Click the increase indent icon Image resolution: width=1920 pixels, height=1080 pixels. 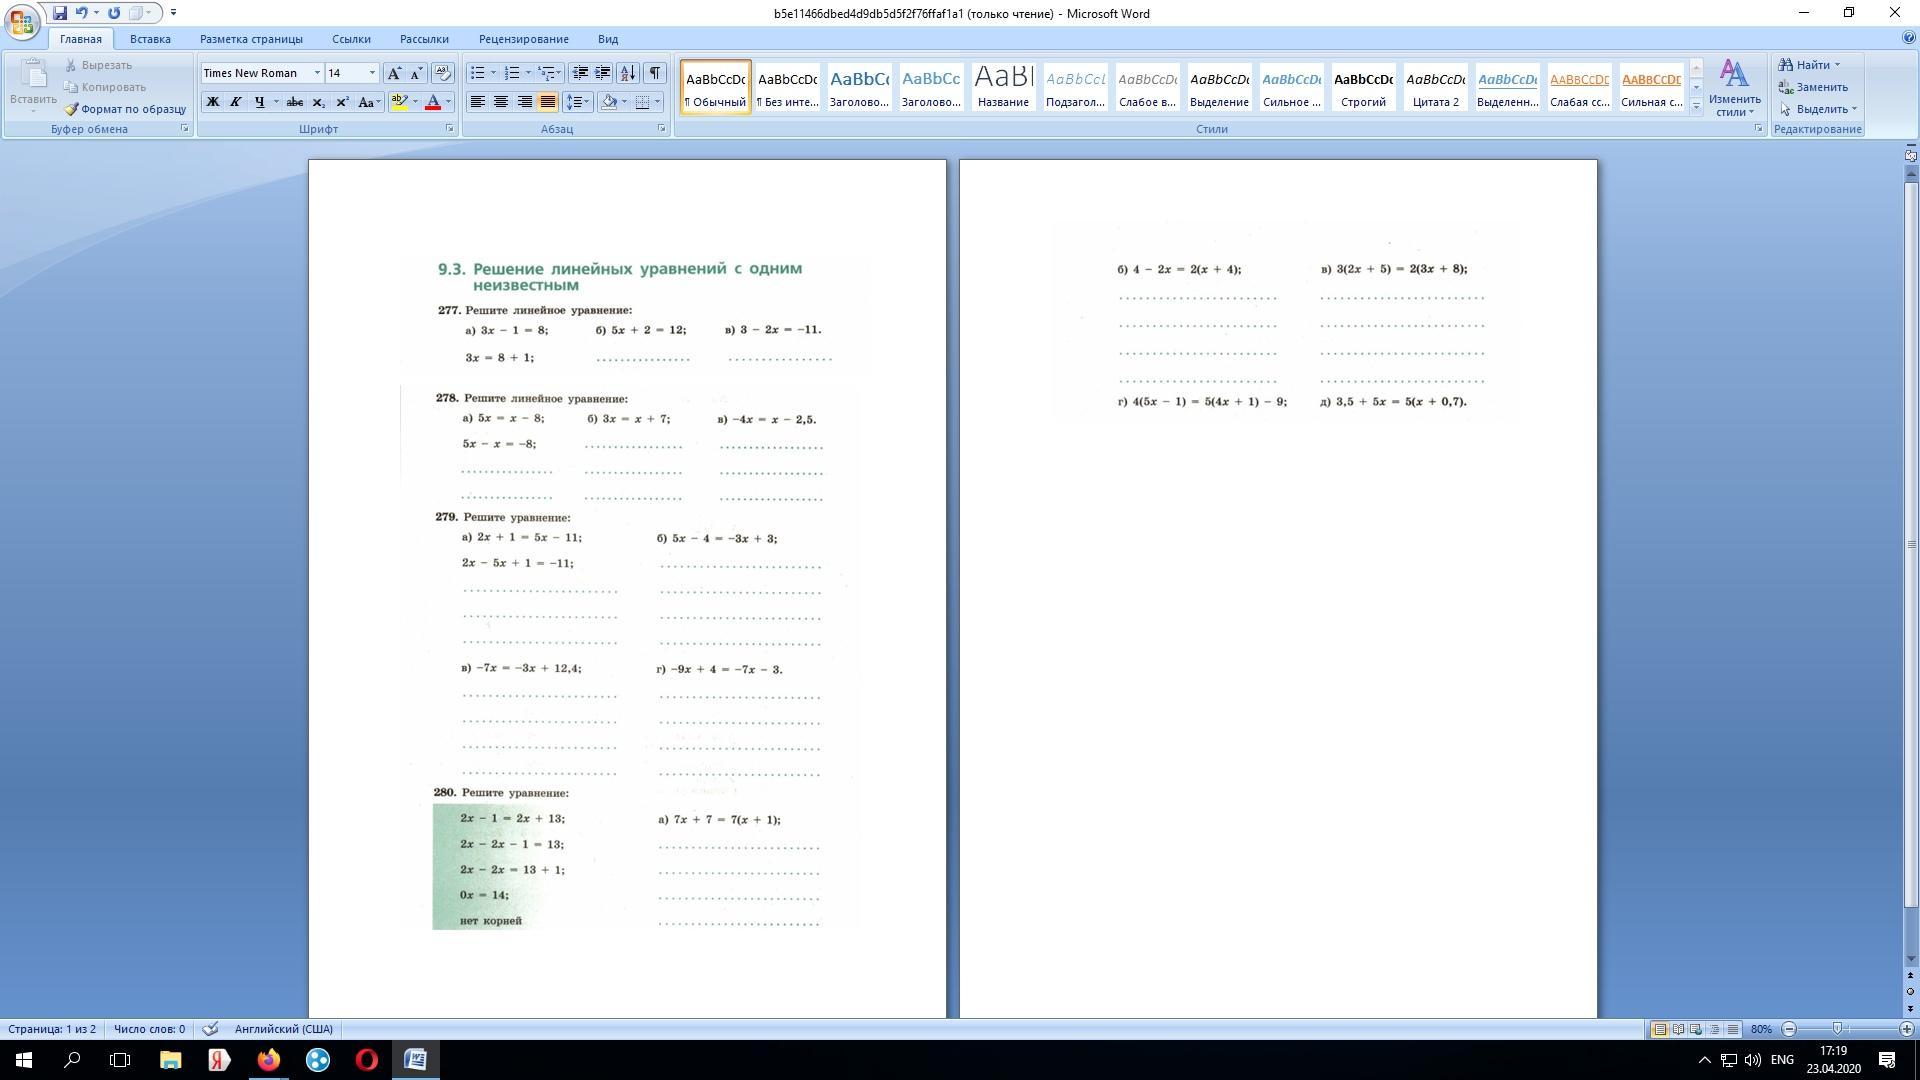pyautogui.click(x=603, y=73)
